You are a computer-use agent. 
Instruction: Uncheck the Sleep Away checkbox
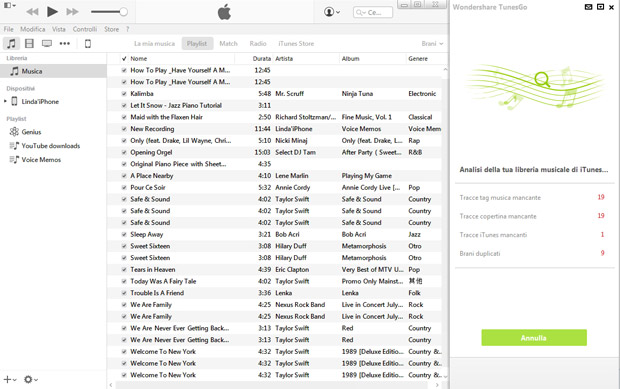124,234
